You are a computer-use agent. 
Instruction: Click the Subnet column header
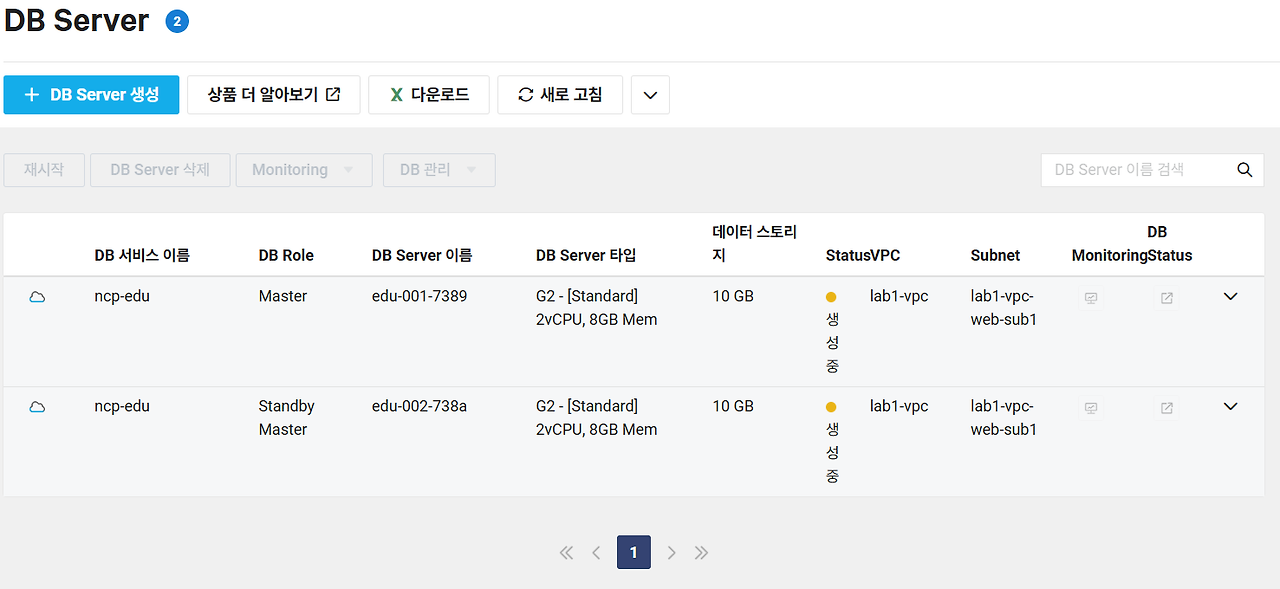995,256
